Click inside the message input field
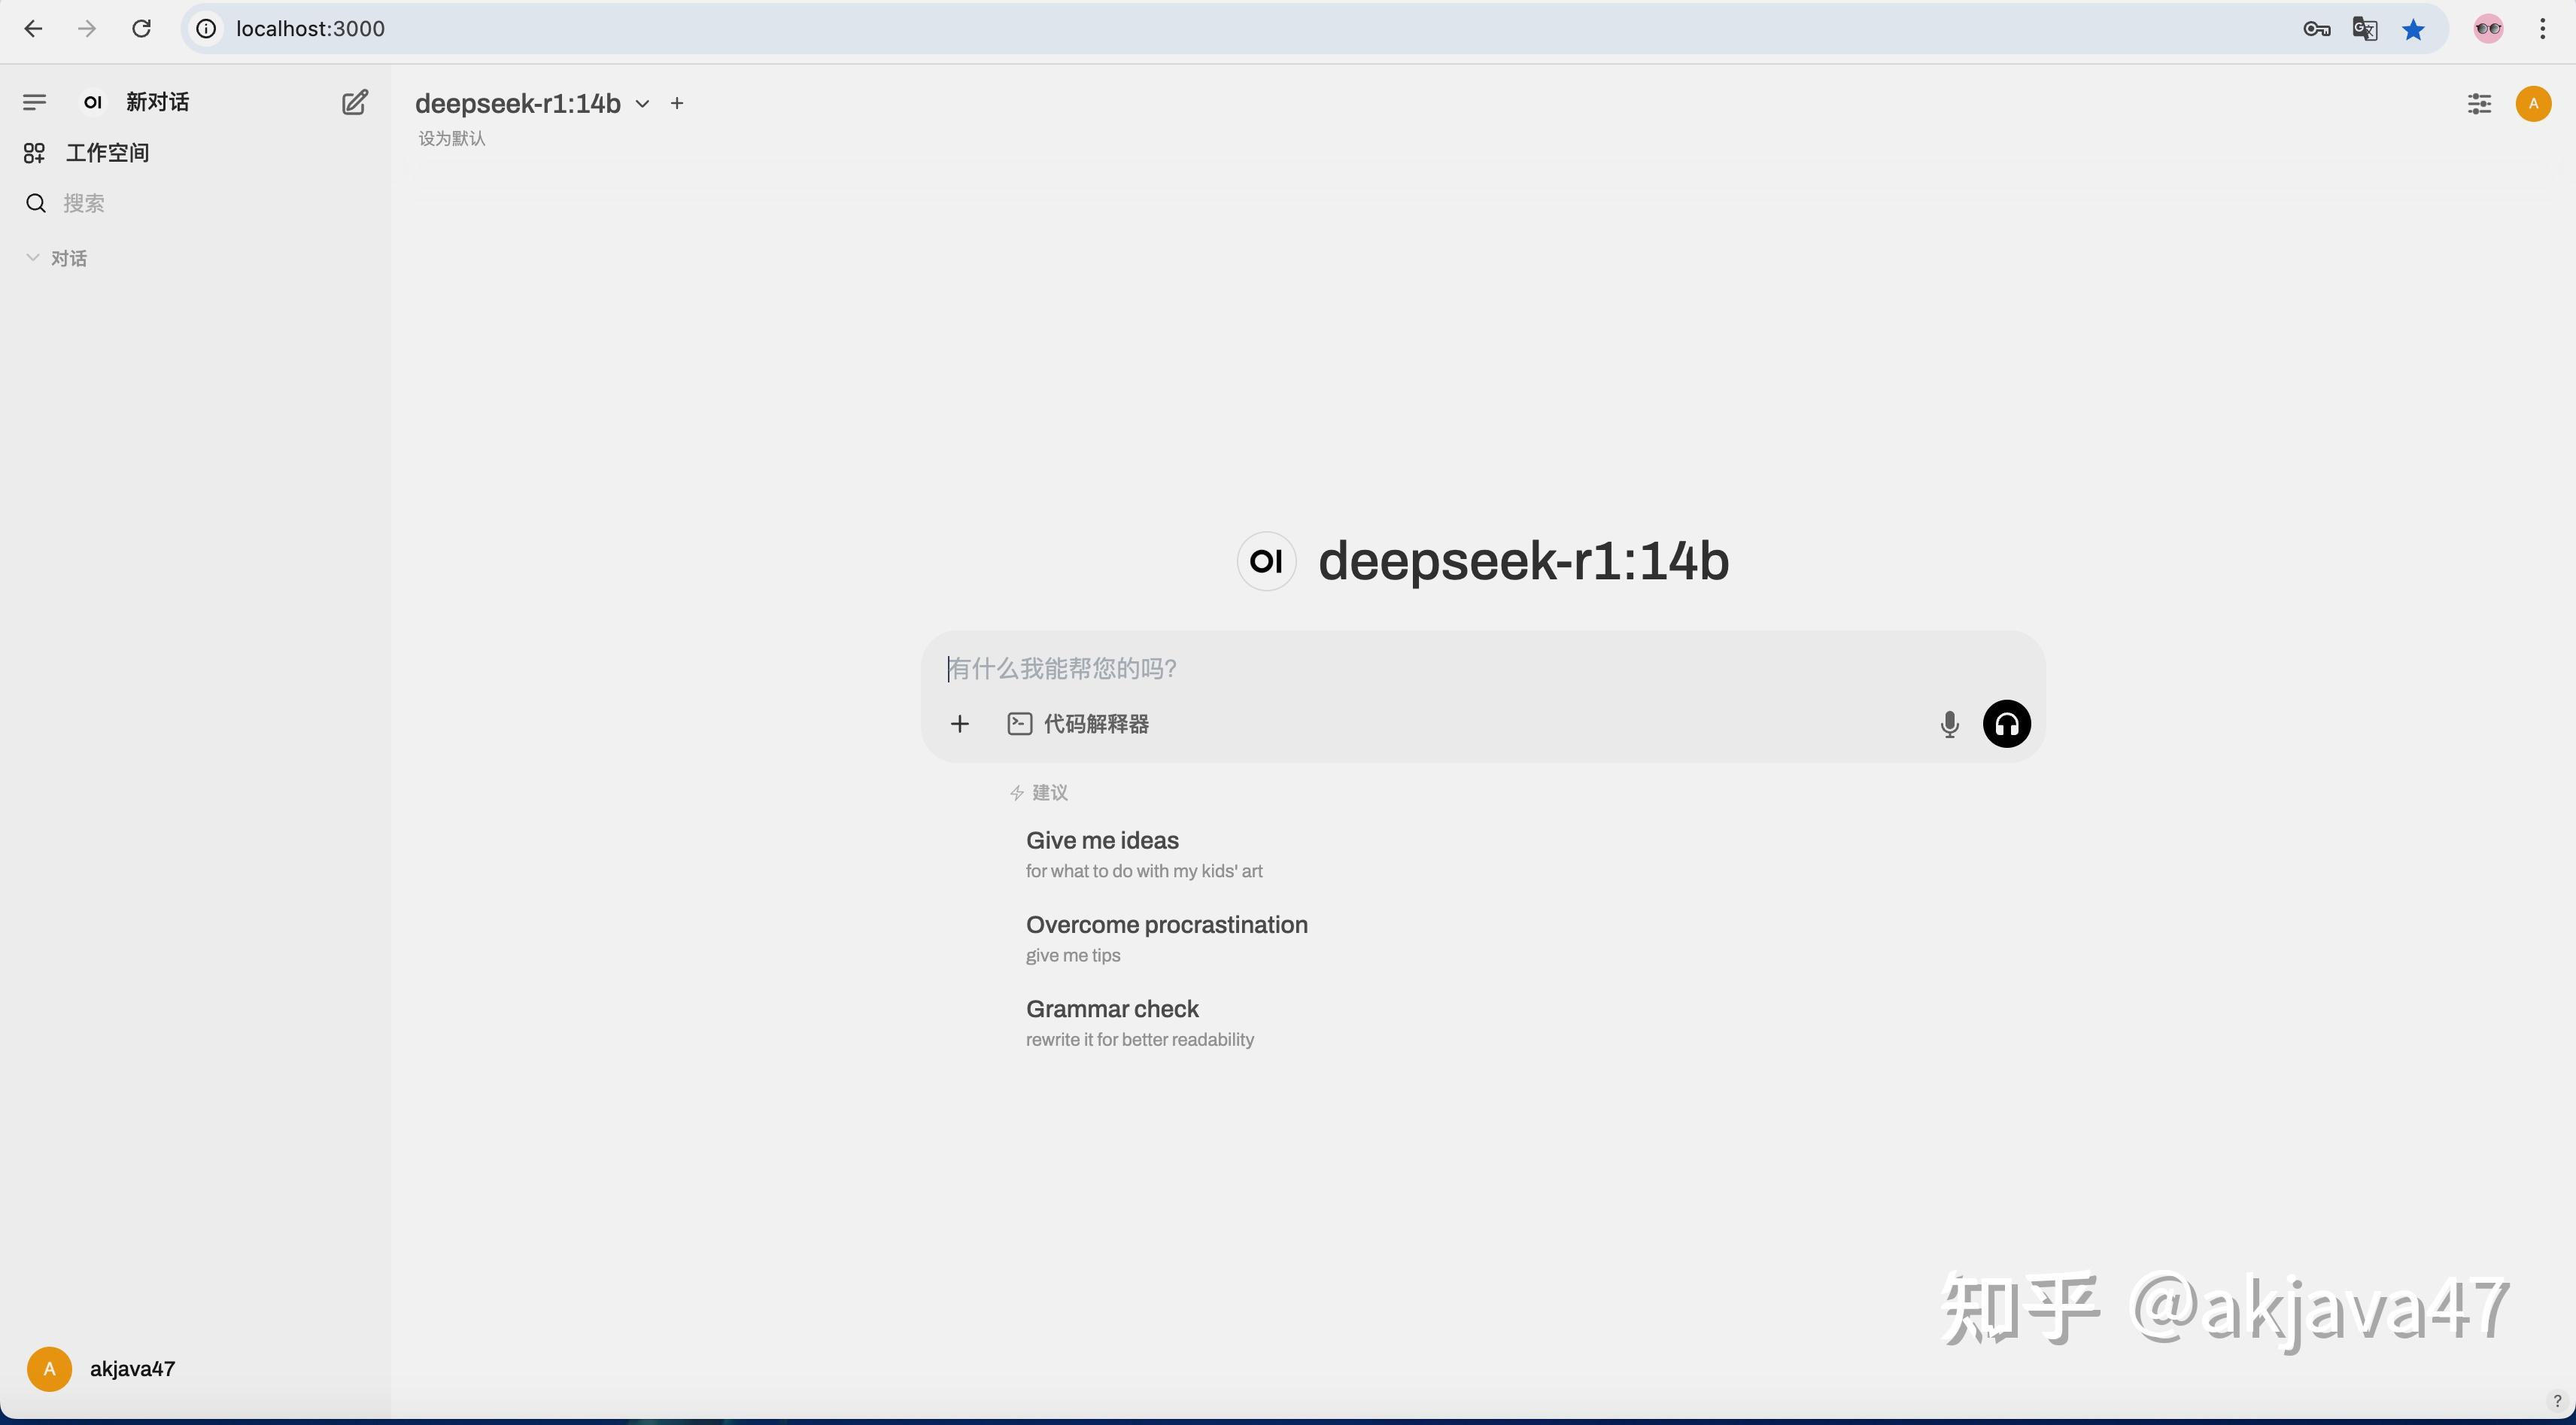 [1400, 668]
